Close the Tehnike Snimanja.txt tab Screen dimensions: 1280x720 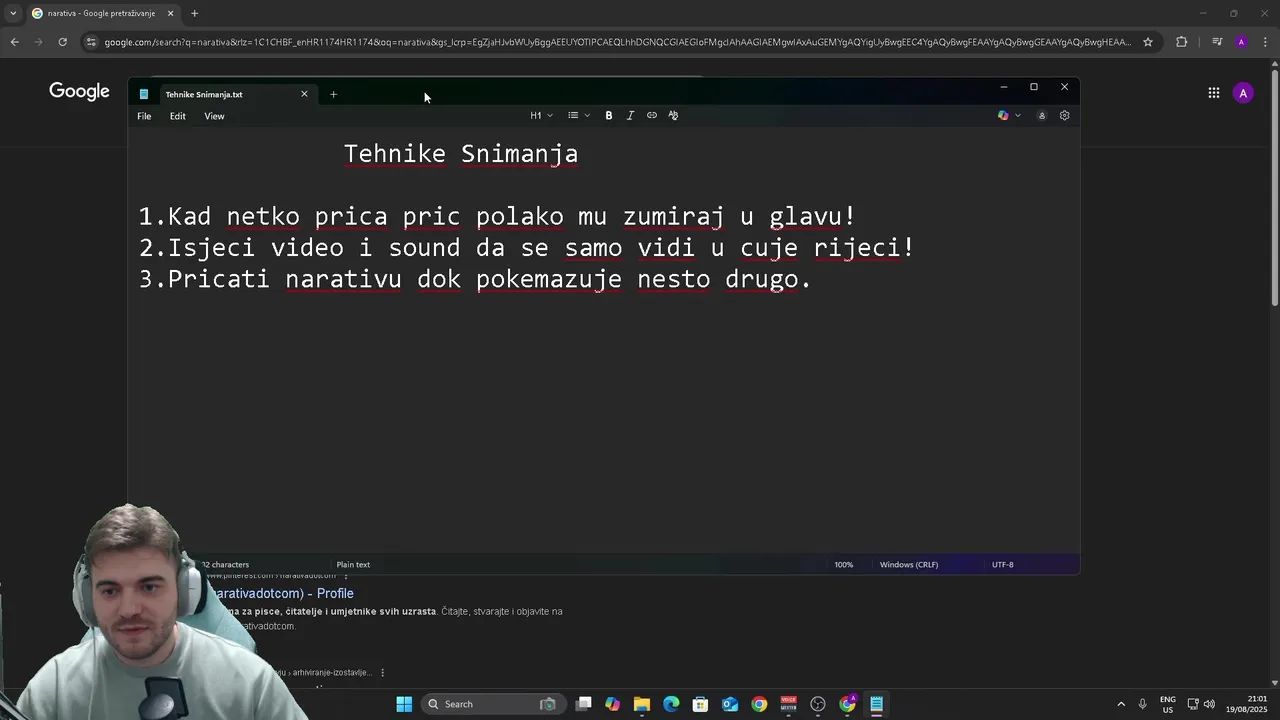304,94
